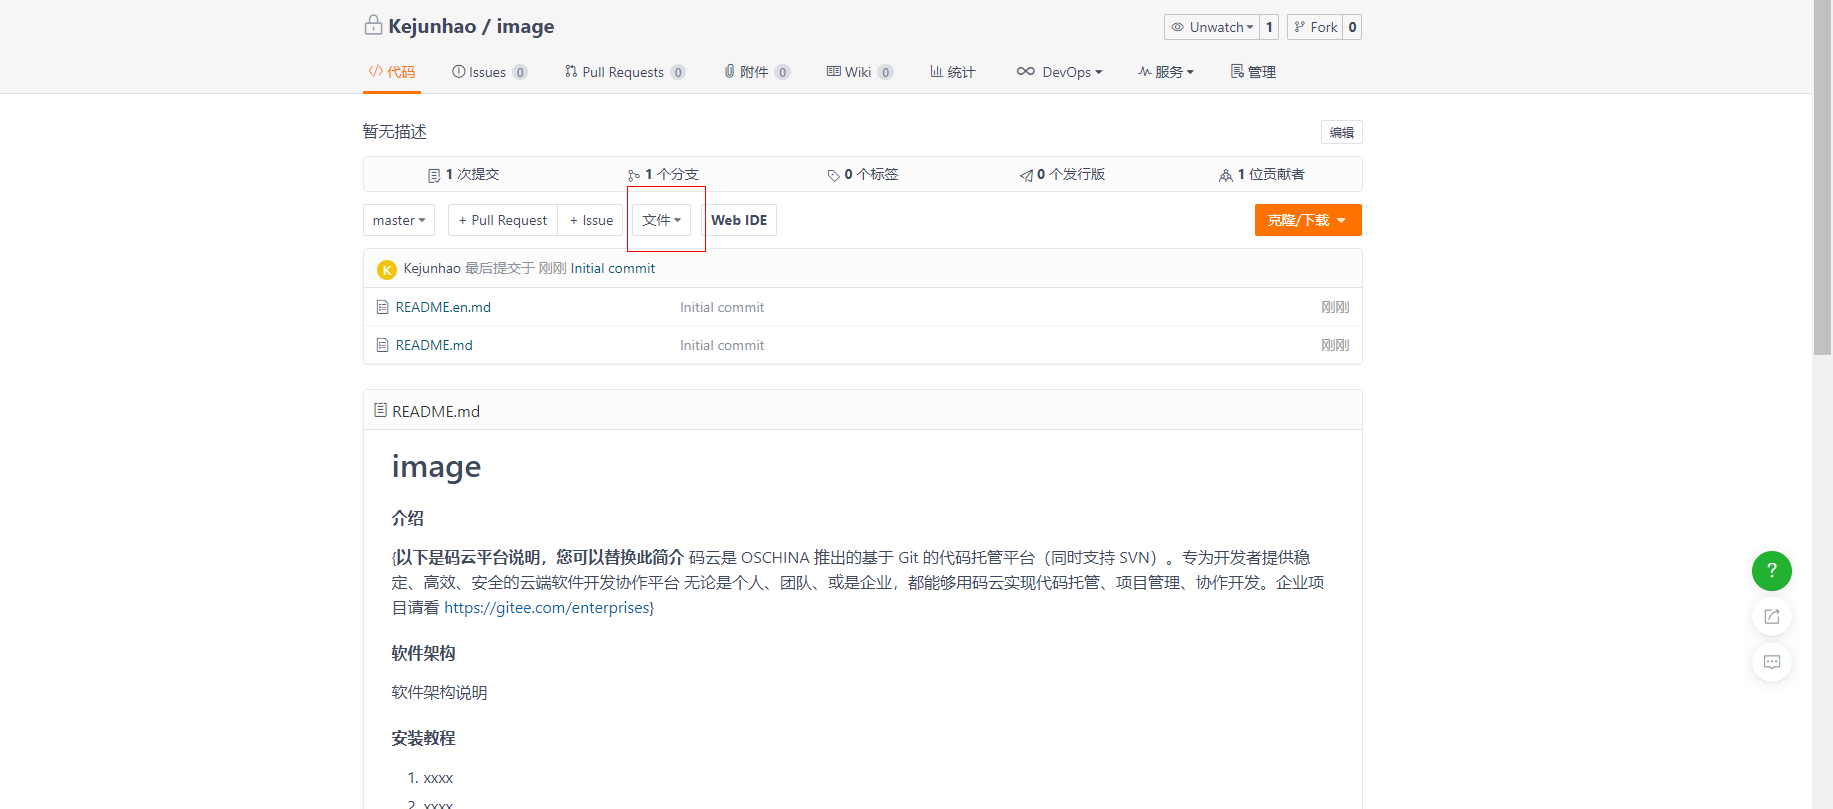
Task: Click the fork count number
Action: tap(1352, 27)
